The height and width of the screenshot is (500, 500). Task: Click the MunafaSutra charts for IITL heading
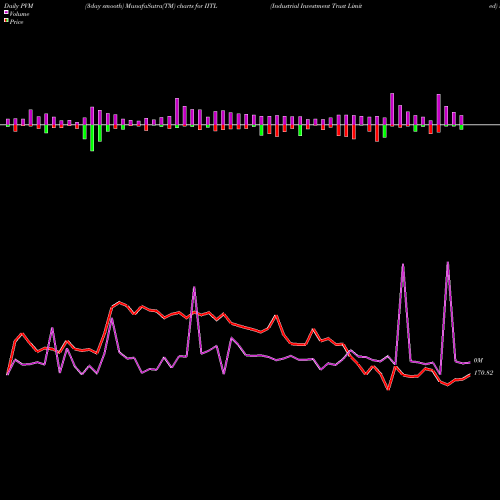pyautogui.click(x=151, y=6)
